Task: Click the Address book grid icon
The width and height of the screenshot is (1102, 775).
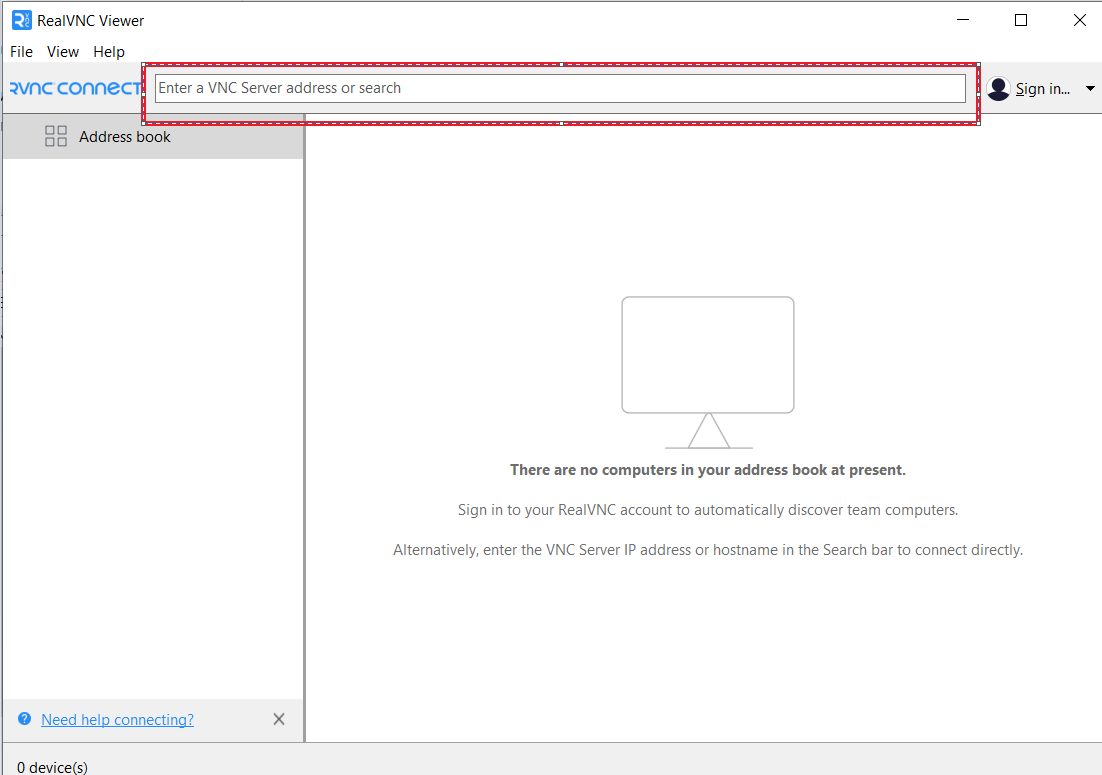Action: coord(56,137)
